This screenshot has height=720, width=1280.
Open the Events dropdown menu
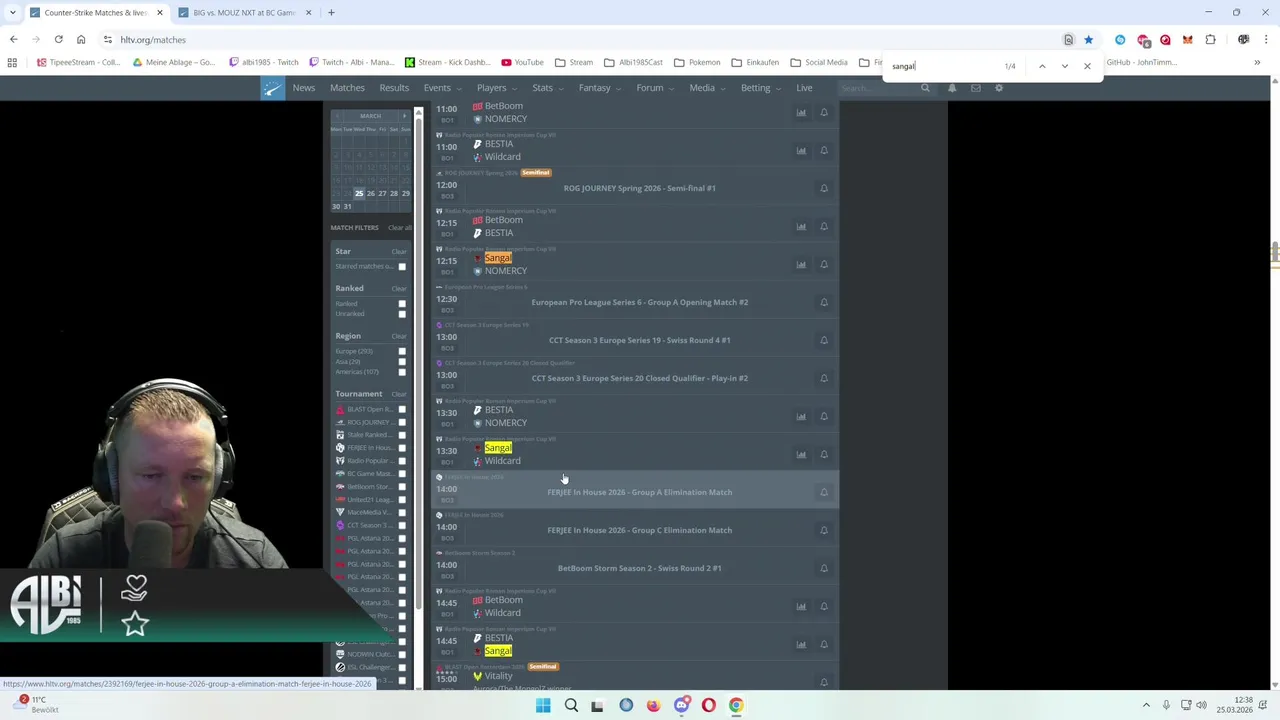(441, 88)
